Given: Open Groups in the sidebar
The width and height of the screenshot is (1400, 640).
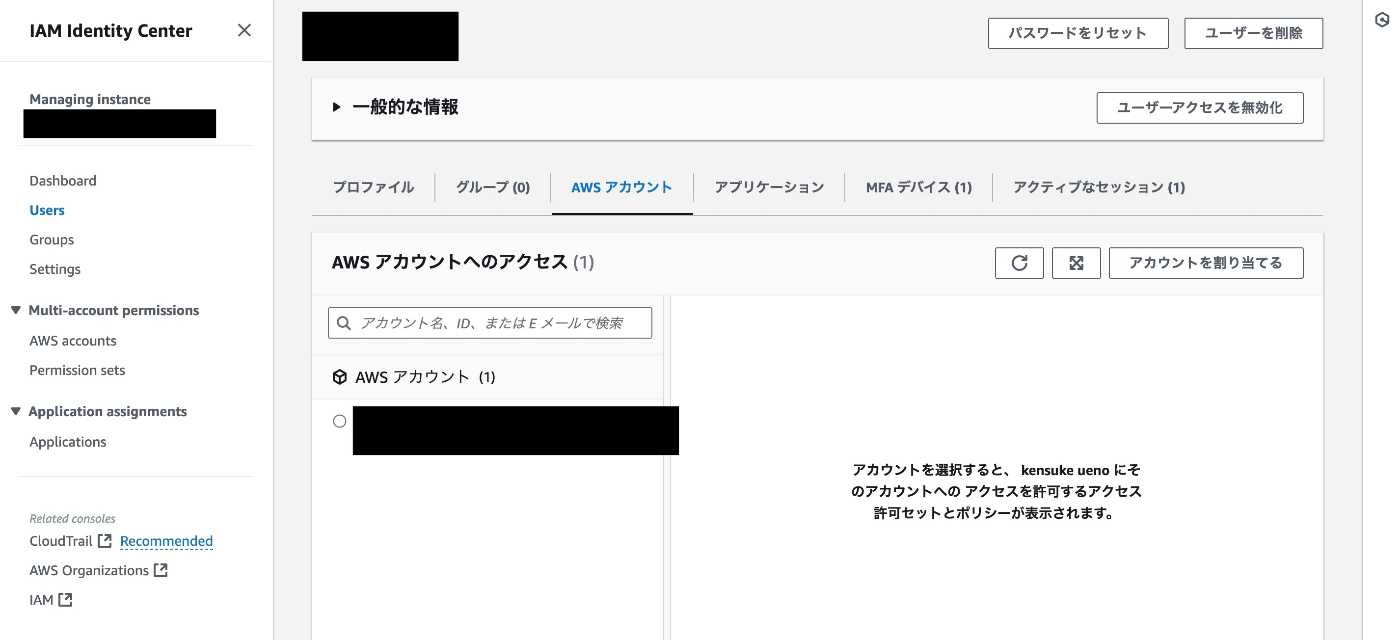Looking at the screenshot, I should (x=52, y=240).
